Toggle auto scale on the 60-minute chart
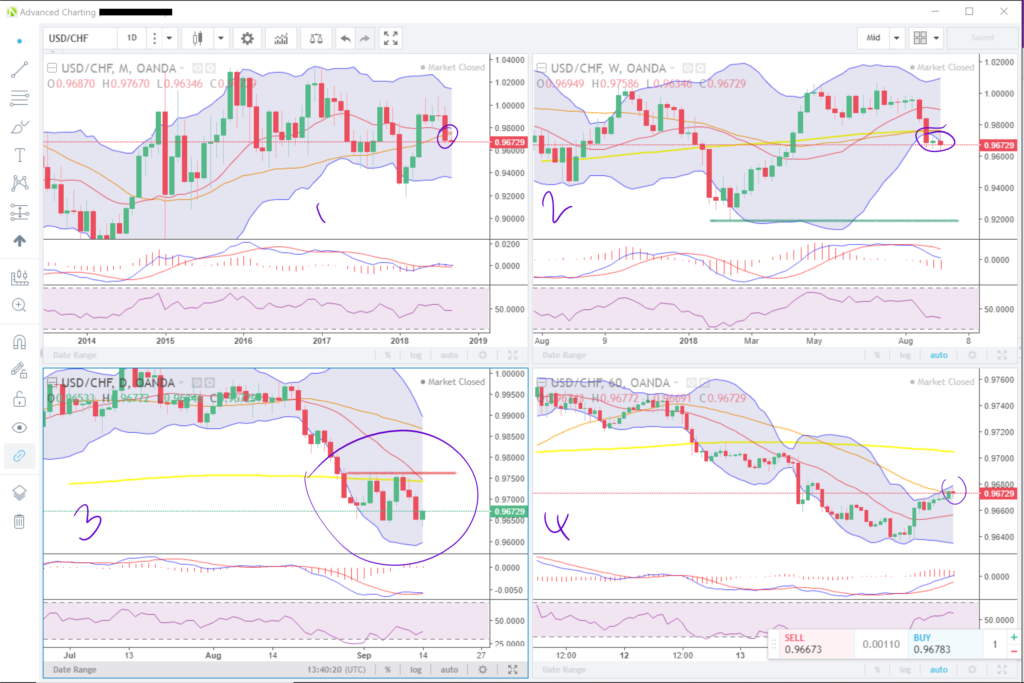 (x=938, y=669)
